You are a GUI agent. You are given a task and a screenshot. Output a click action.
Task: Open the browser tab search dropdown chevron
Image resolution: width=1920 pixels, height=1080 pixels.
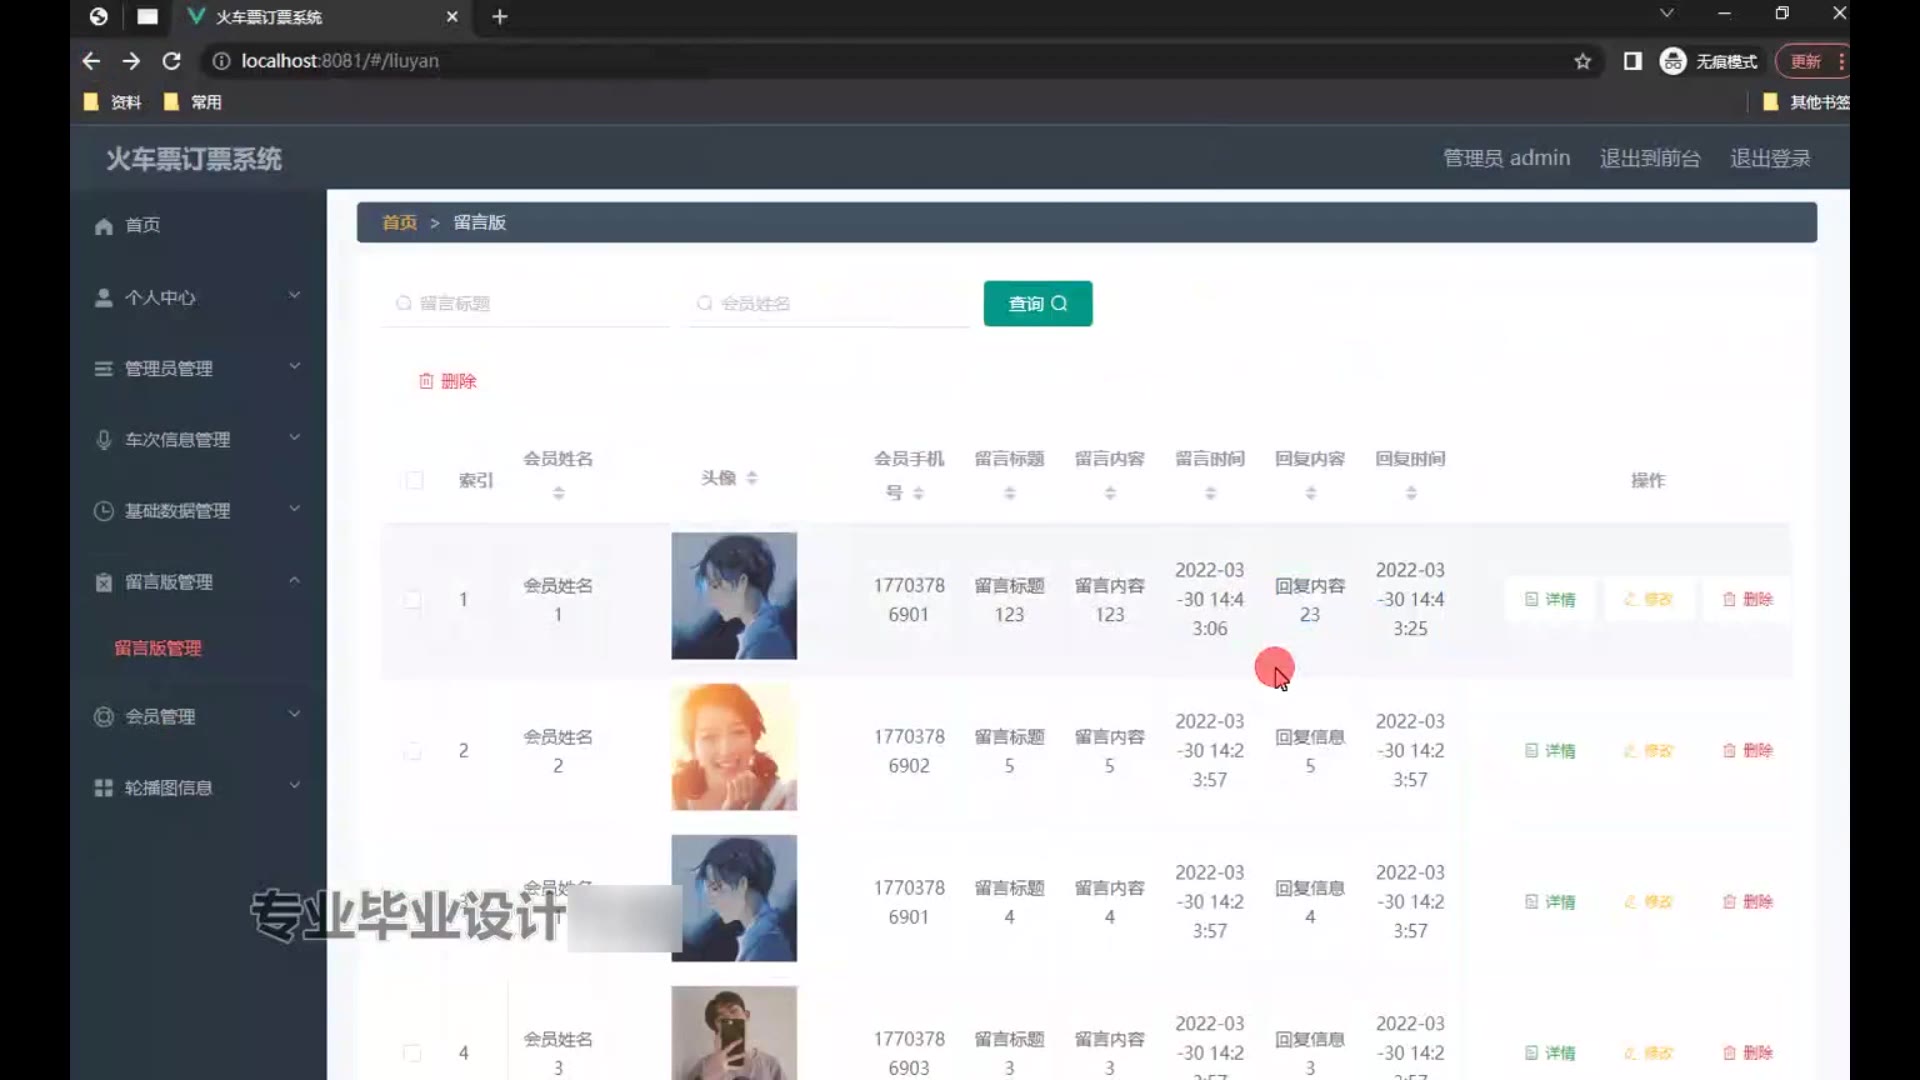pyautogui.click(x=1666, y=14)
